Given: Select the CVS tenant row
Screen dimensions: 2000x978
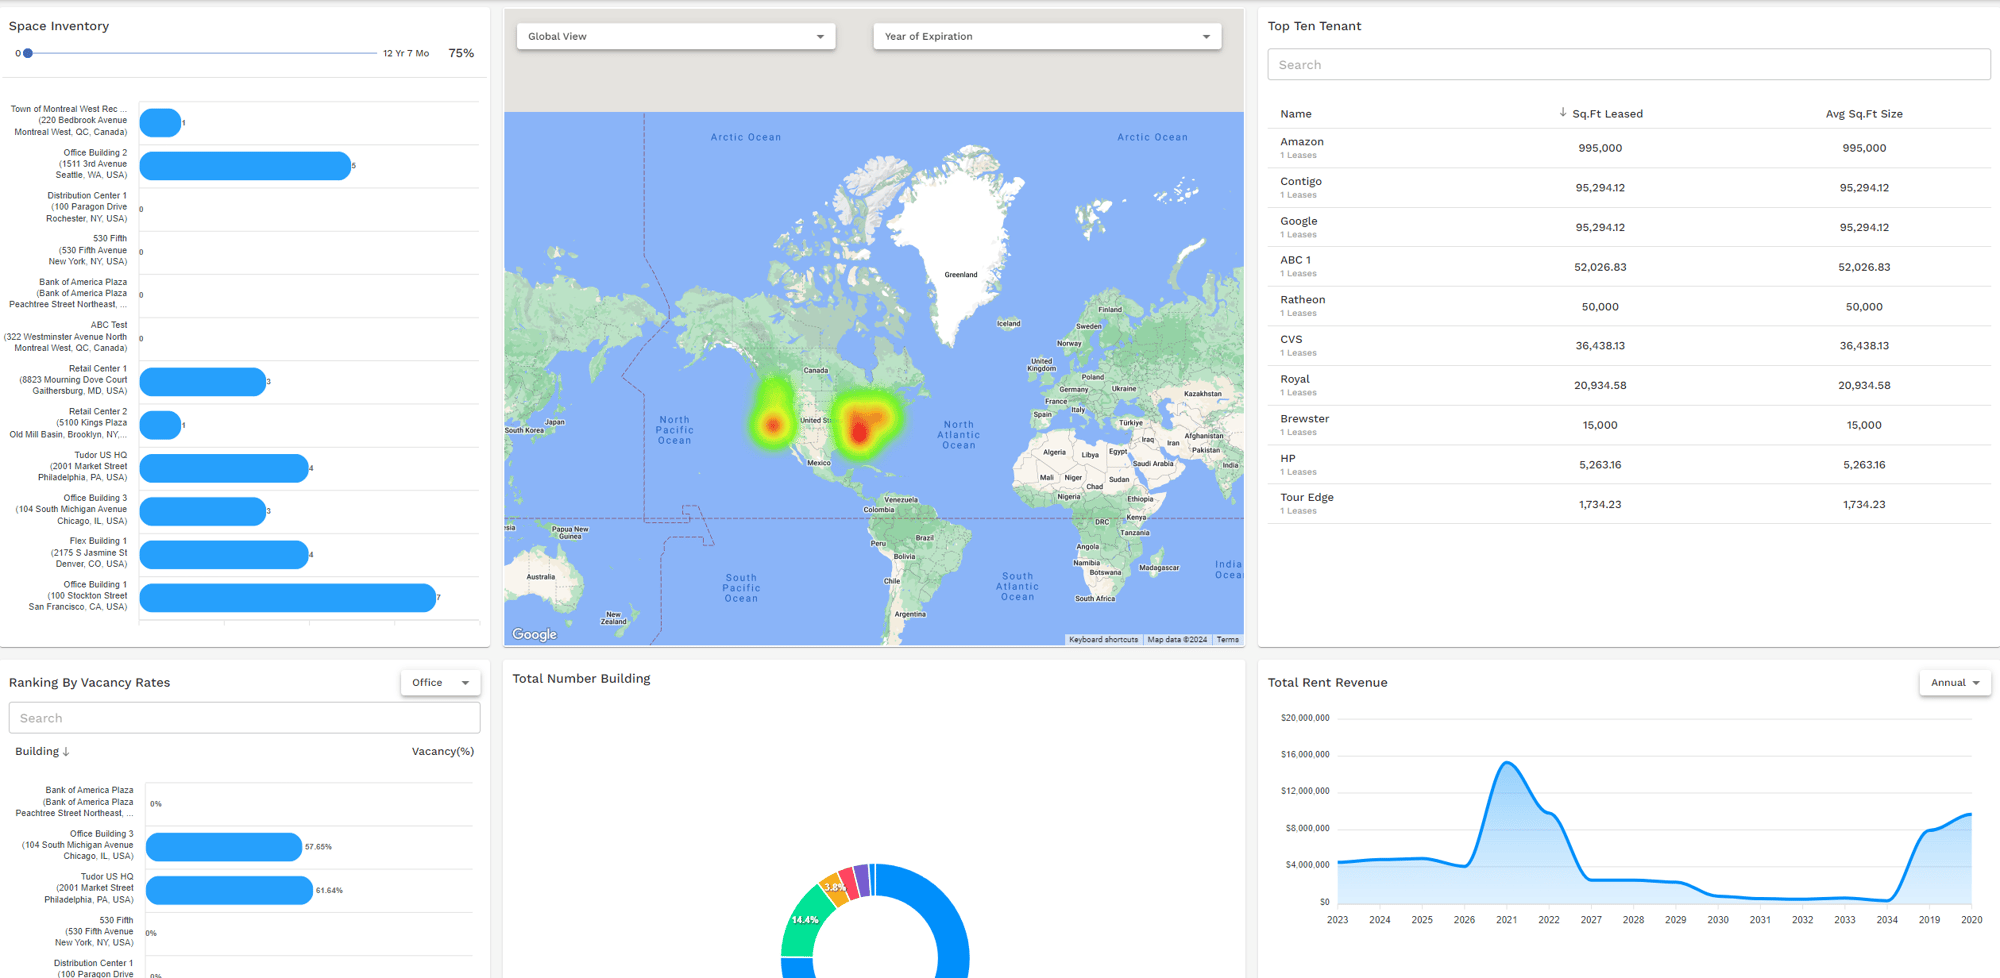Looking at the screenshot, I should click(1629, 346).
